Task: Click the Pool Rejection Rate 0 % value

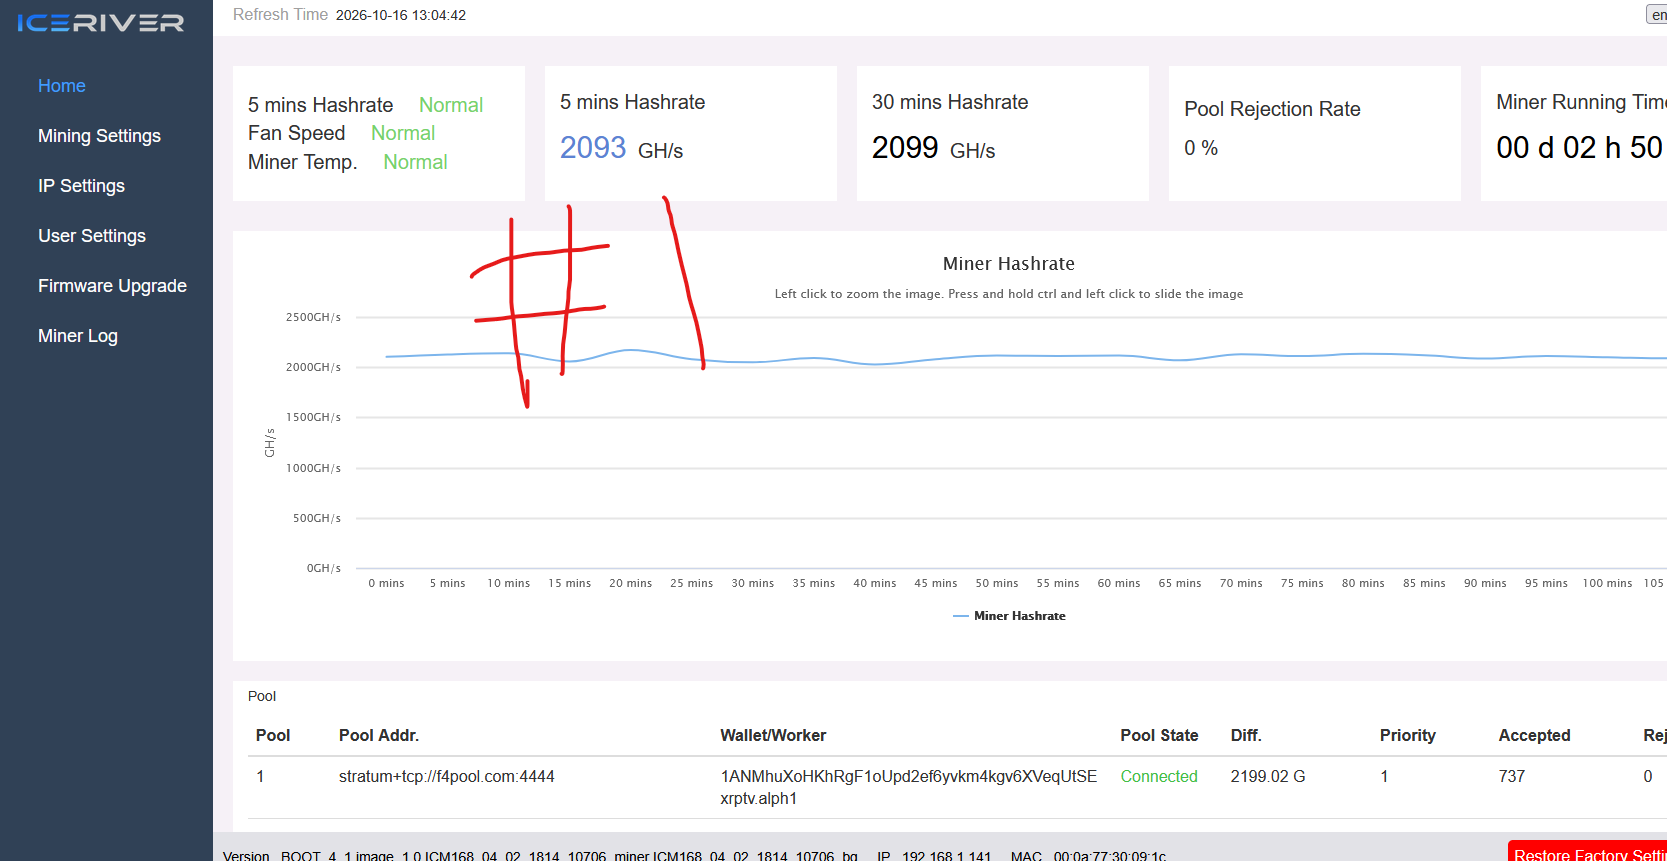Action: tap(1201, 148)
